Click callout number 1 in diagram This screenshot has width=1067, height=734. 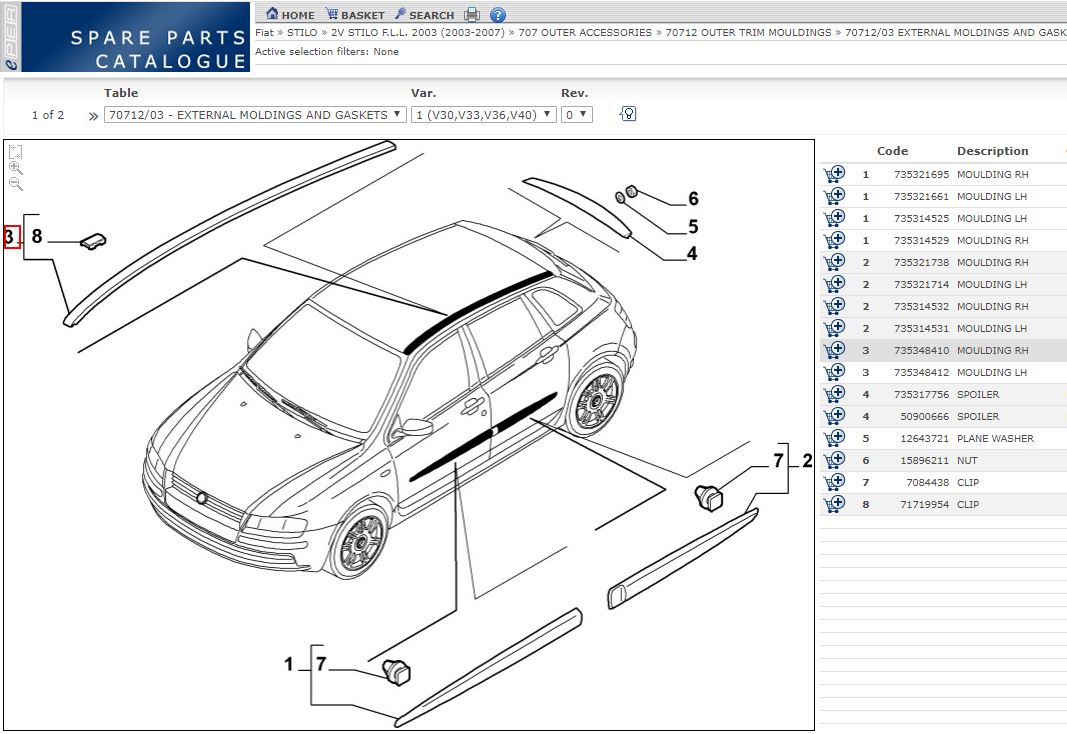(289, 664)
